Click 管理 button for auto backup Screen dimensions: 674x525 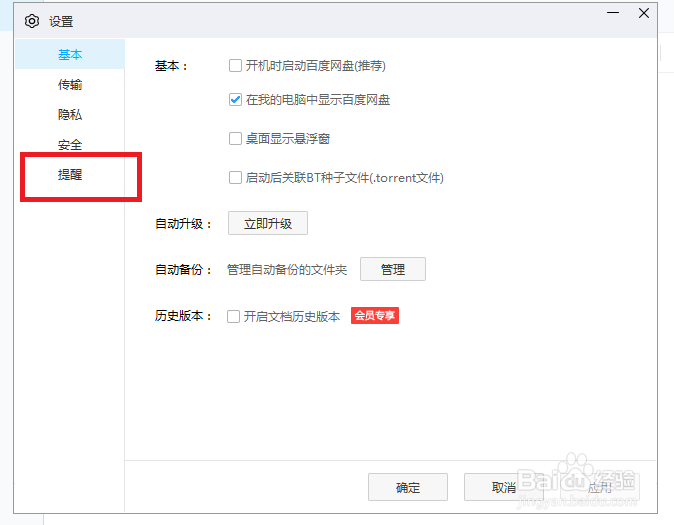coord(393,269)
